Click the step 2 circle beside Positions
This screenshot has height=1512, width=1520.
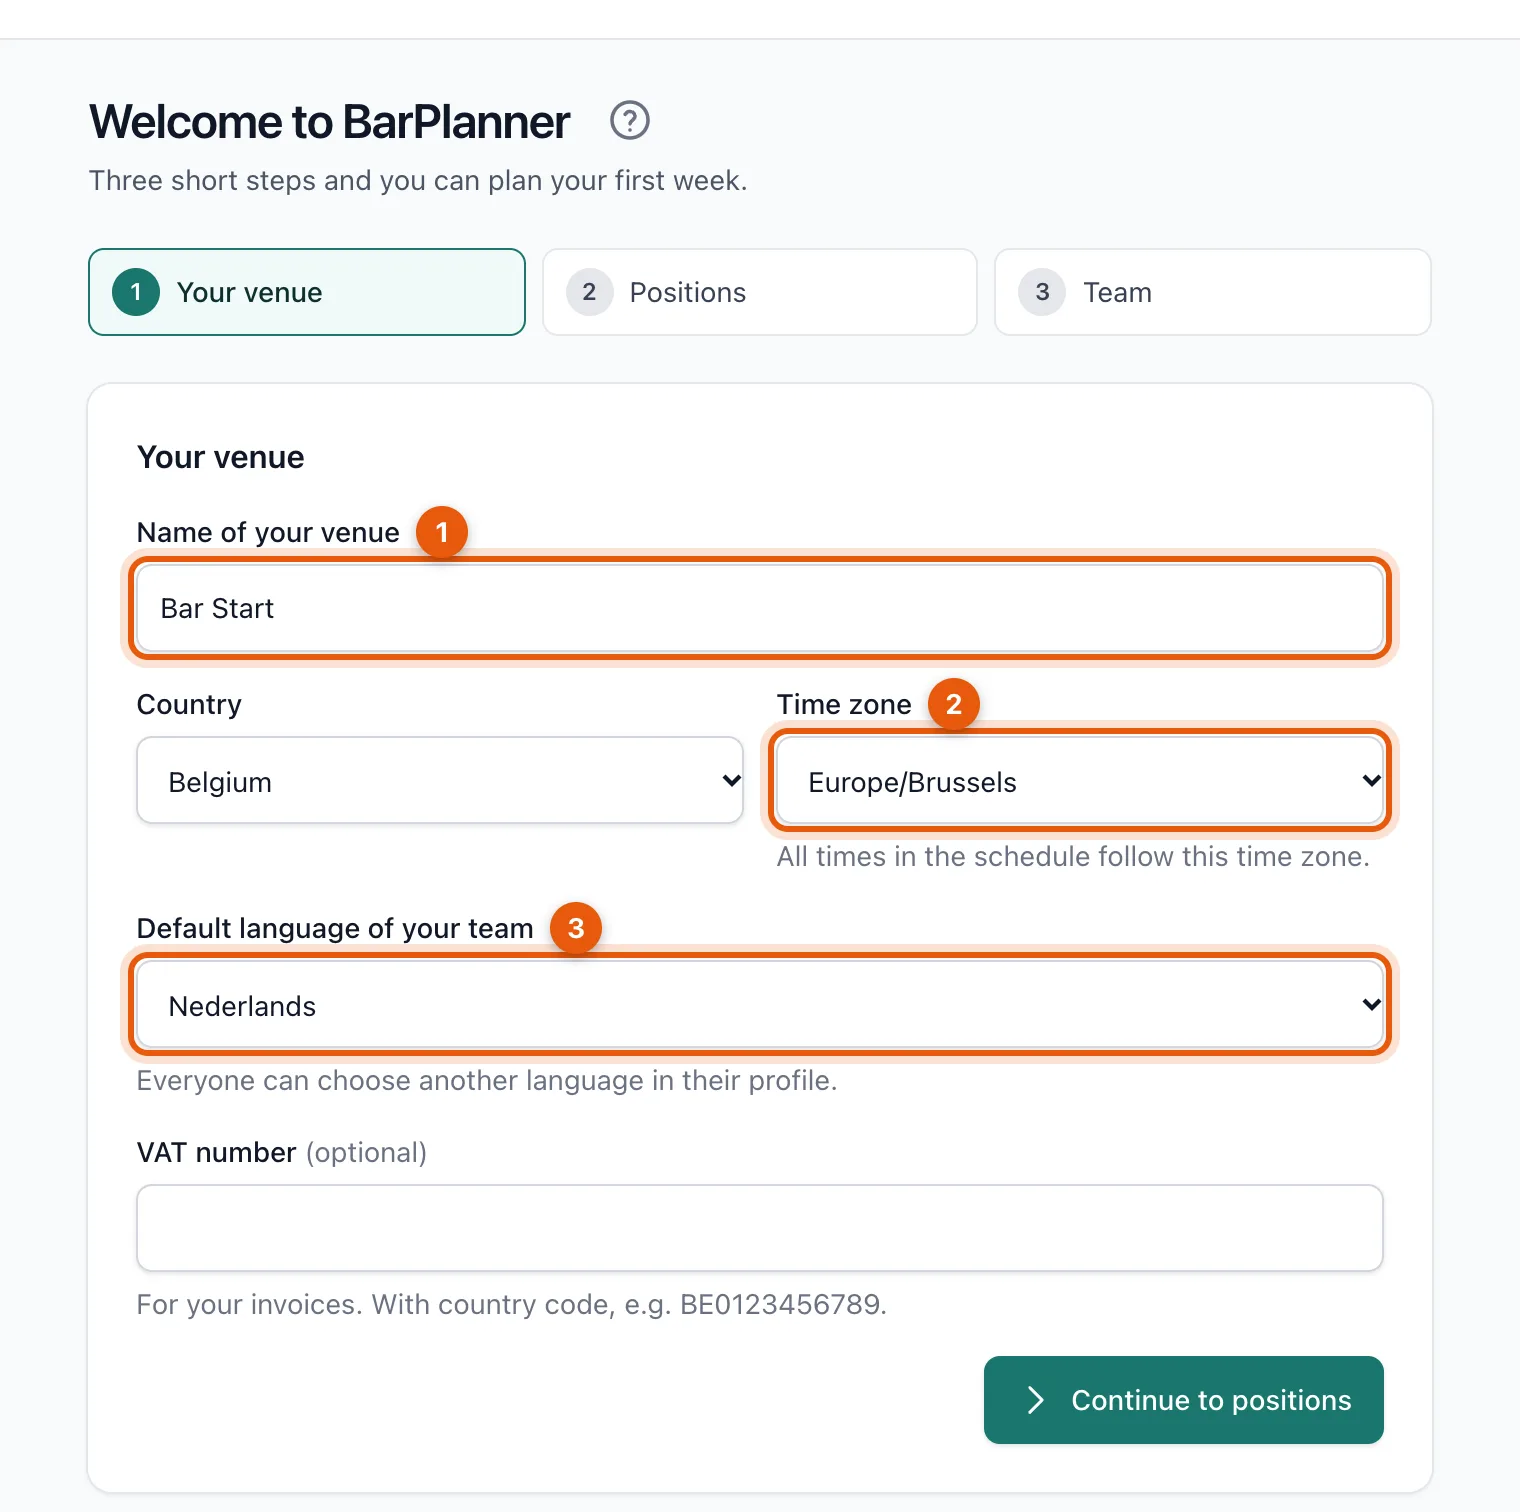point(589,292)
